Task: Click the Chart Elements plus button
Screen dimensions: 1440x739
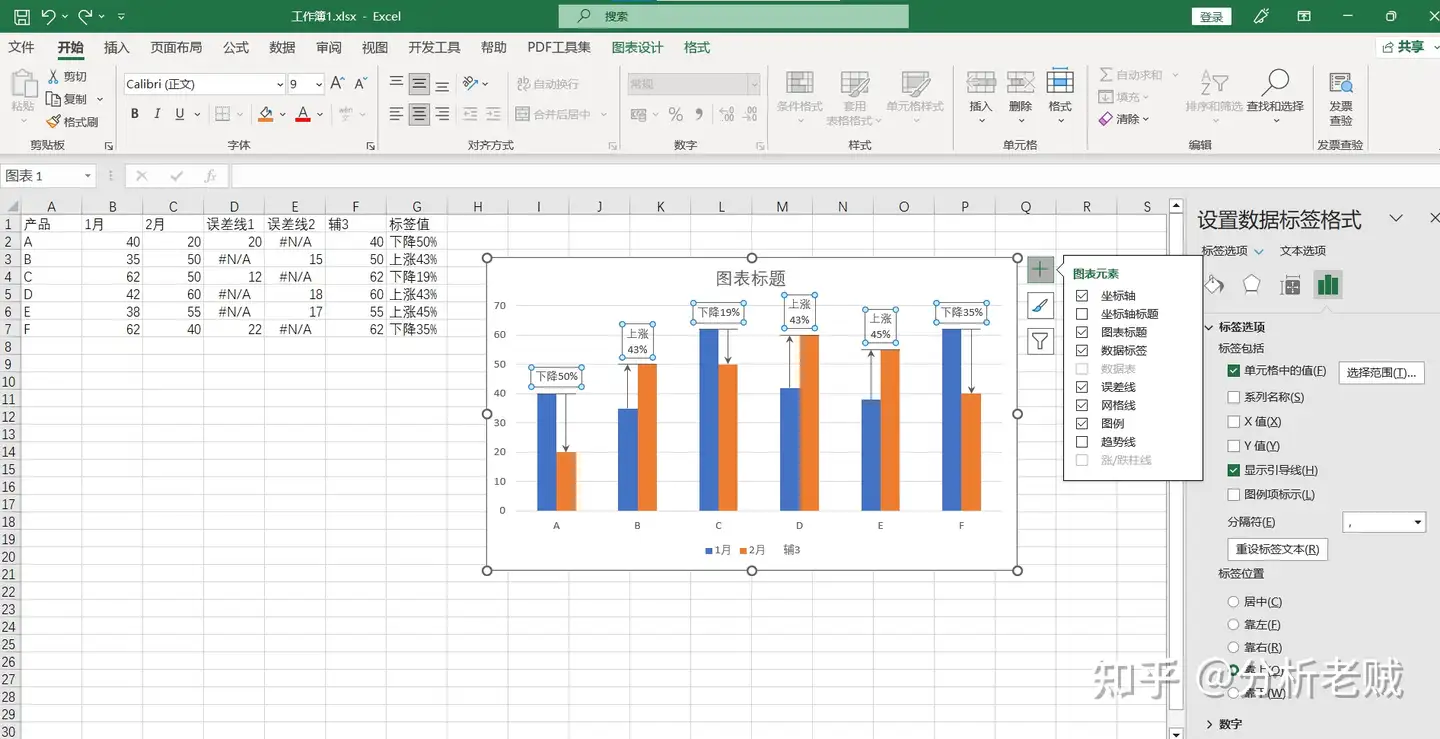Action: [x=1040, y=269]
